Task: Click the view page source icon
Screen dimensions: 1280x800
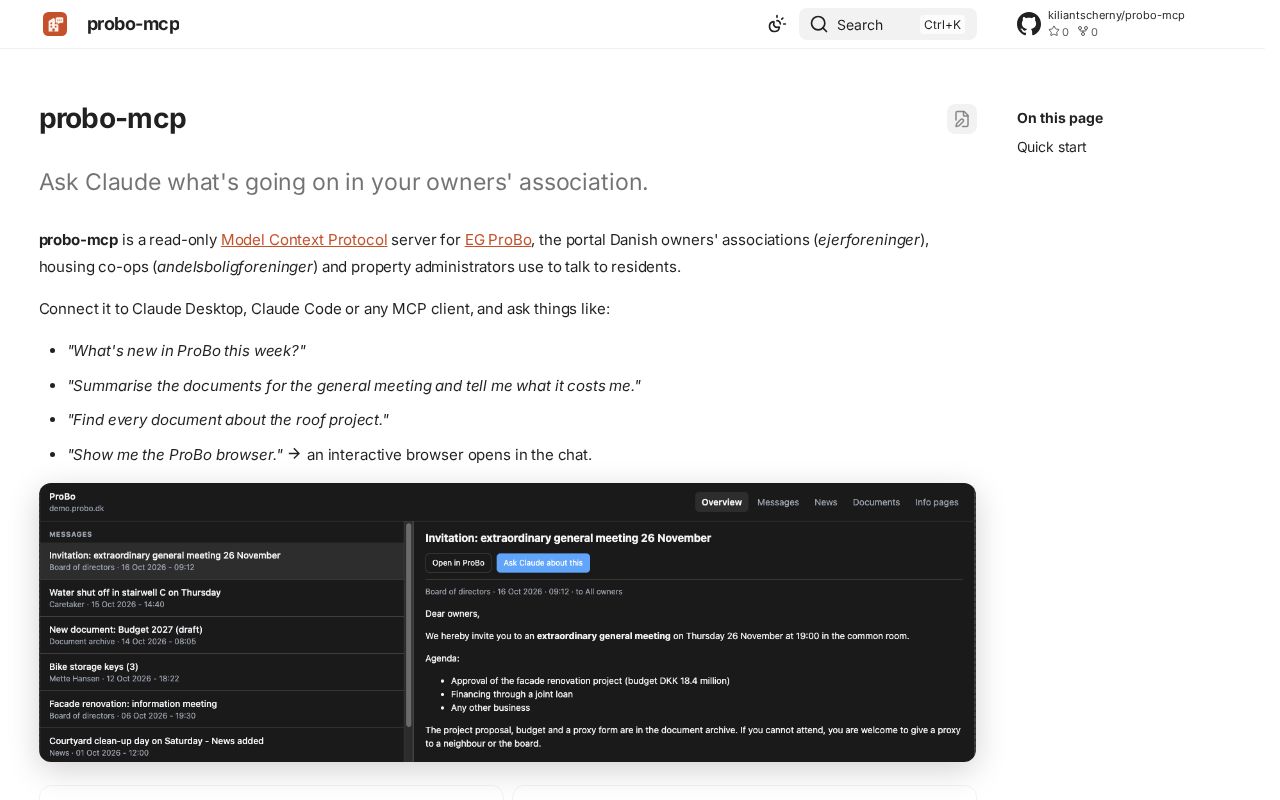Action: click(x=962, y=119)
